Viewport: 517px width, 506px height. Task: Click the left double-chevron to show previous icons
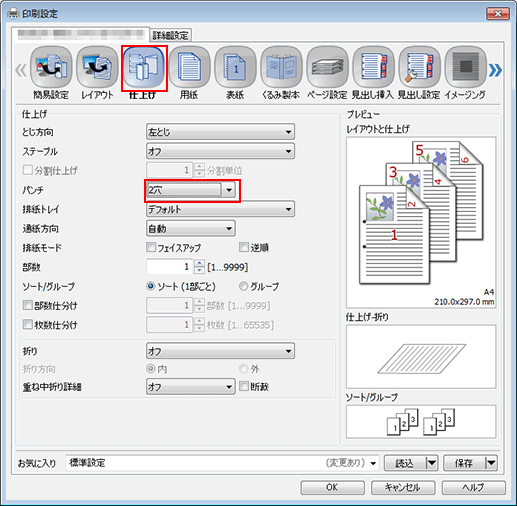pyautogui.click(x=21, y=70)
